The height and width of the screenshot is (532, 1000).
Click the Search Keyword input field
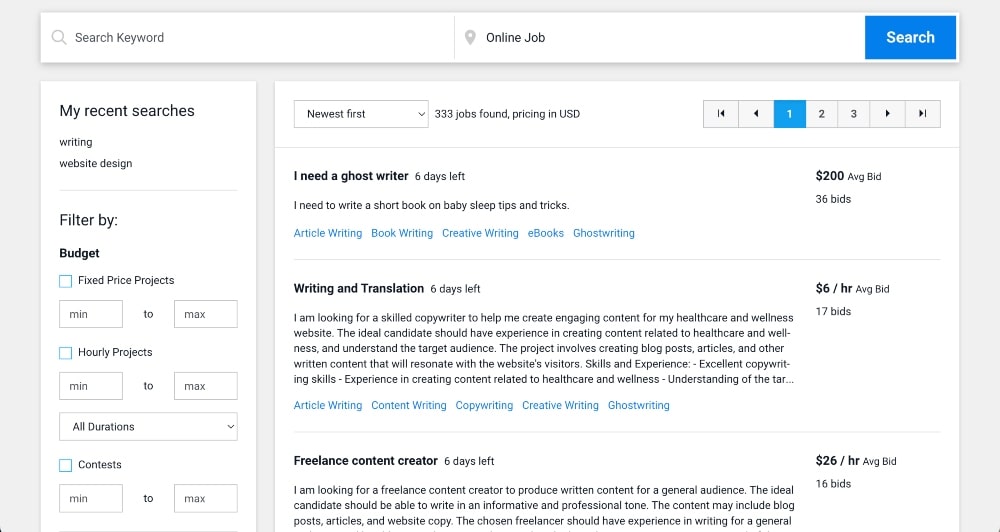260,38
